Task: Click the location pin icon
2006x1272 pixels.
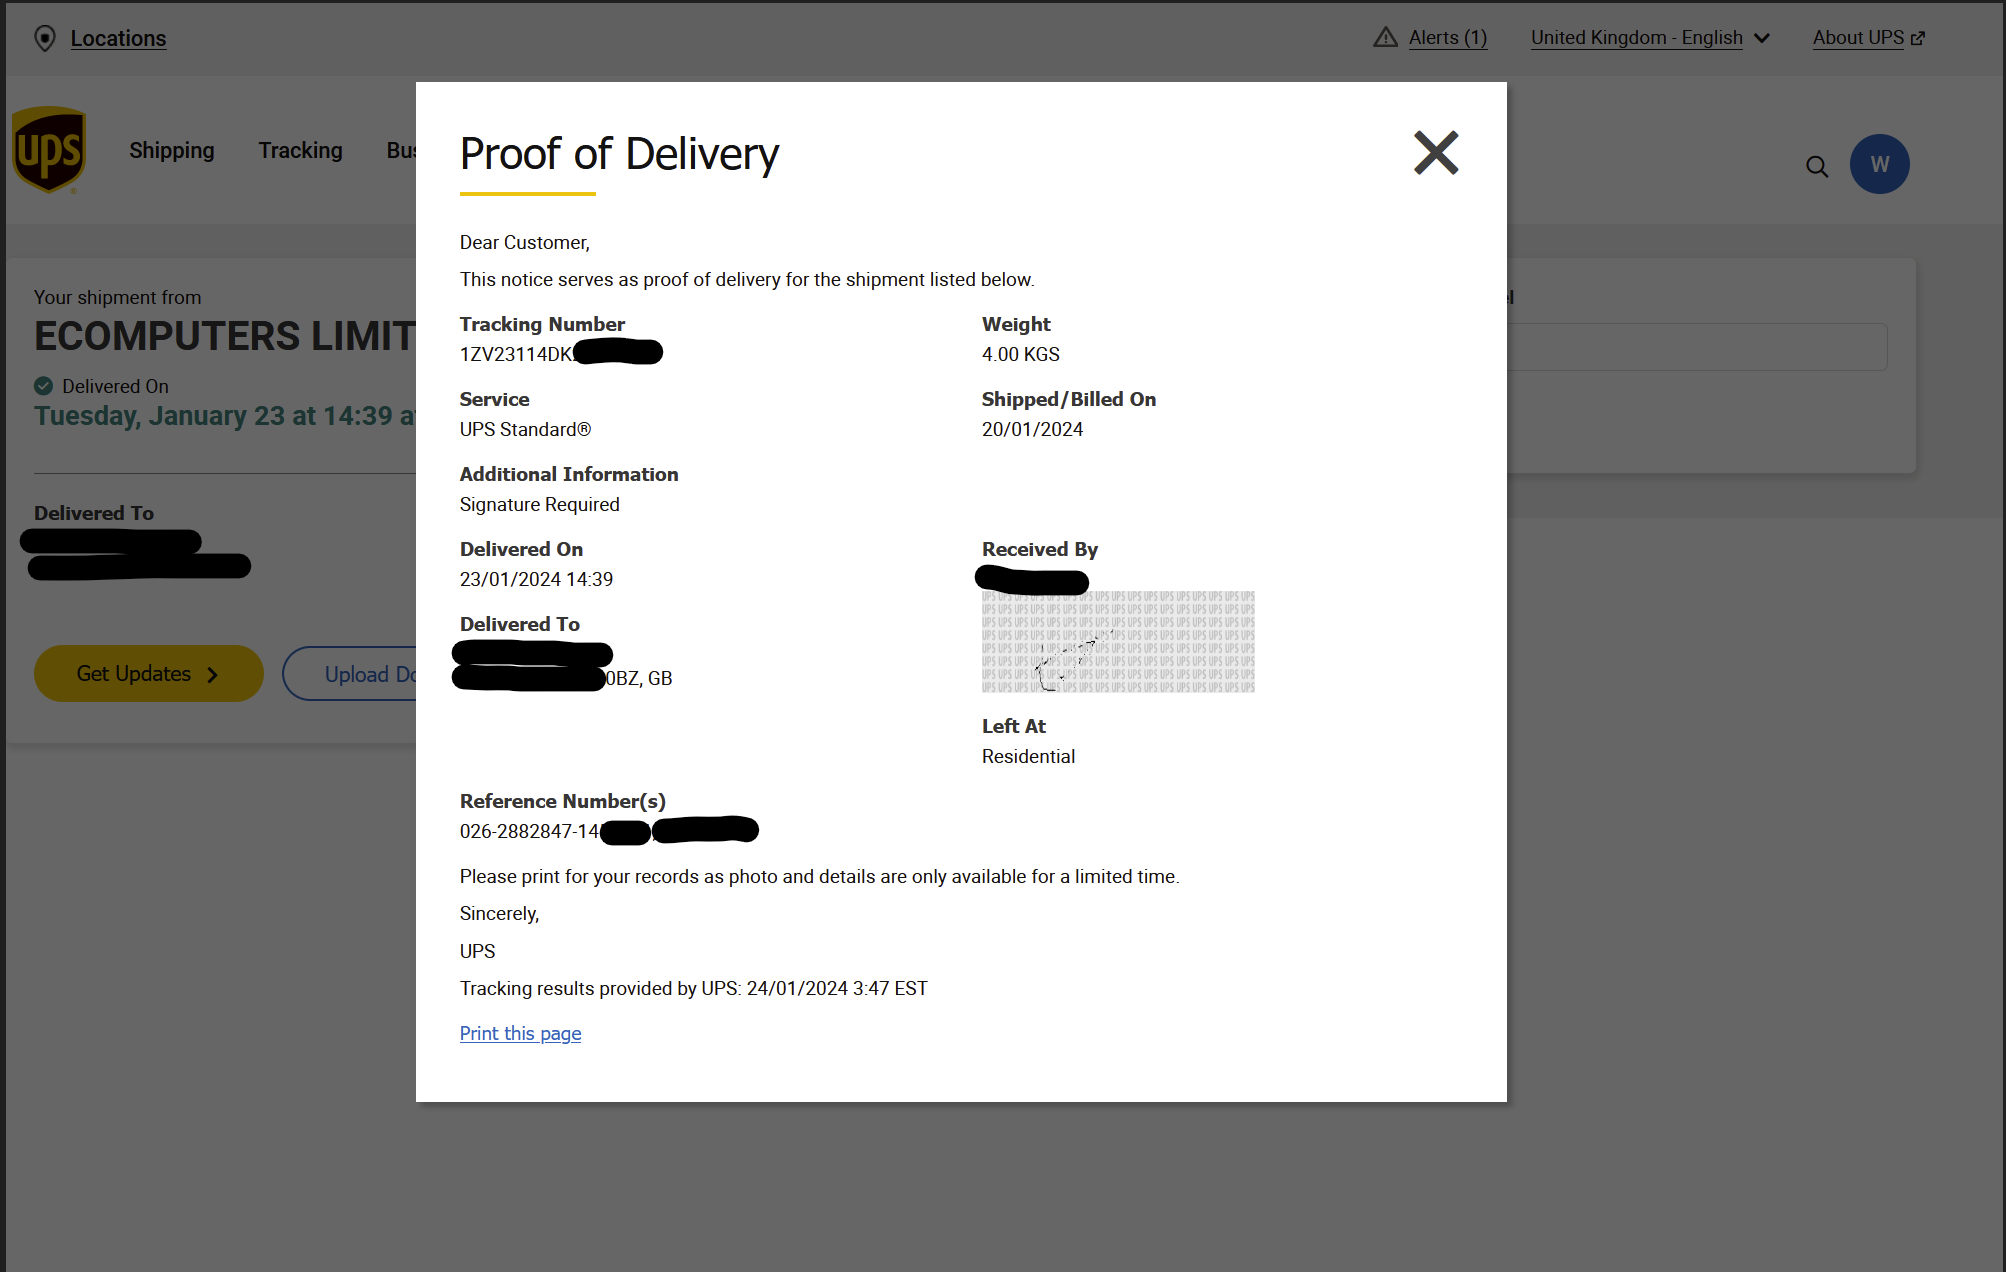Action: [44, 38]
